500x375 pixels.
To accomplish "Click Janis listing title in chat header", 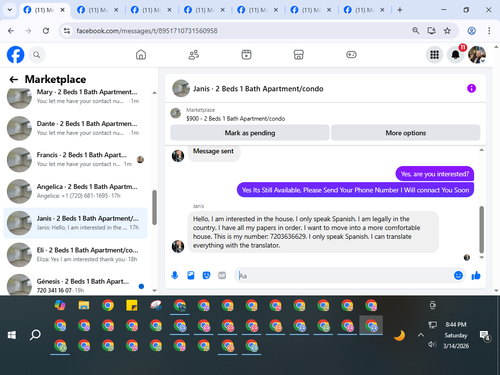I will pos(258,89).
